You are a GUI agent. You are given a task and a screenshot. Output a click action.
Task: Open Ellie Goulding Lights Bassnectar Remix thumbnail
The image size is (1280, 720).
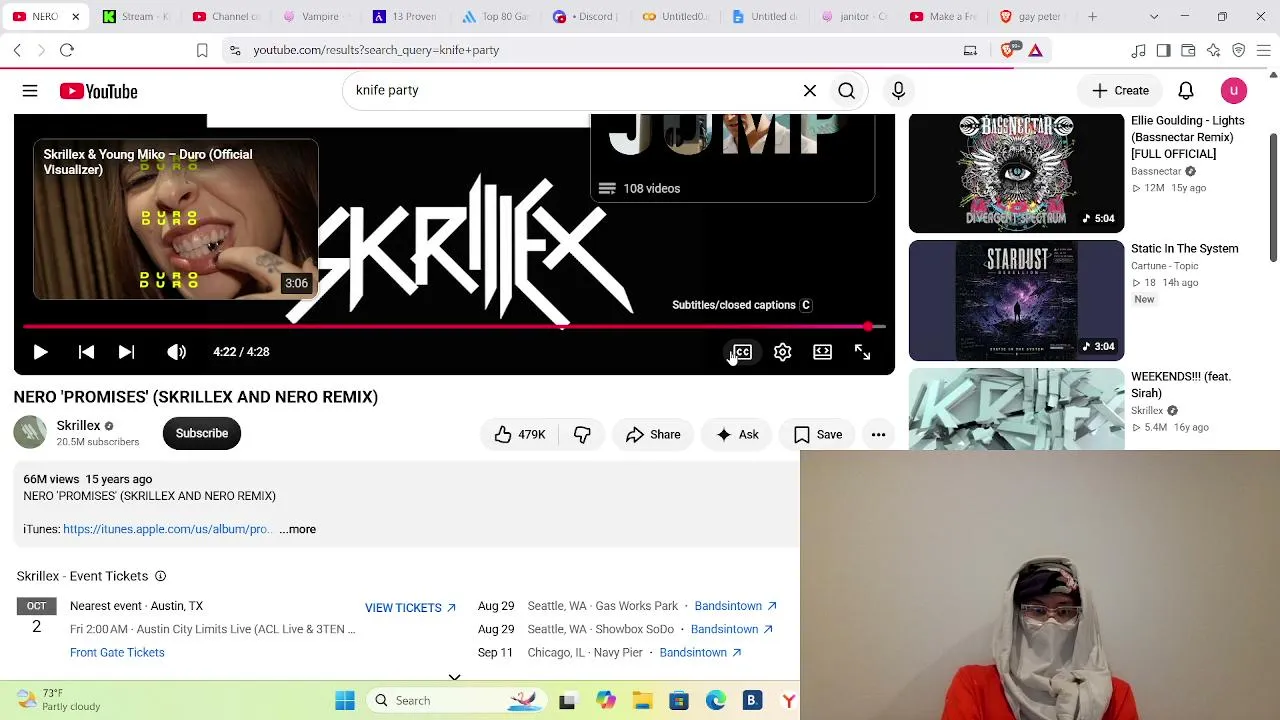(x=1016, y=173)
